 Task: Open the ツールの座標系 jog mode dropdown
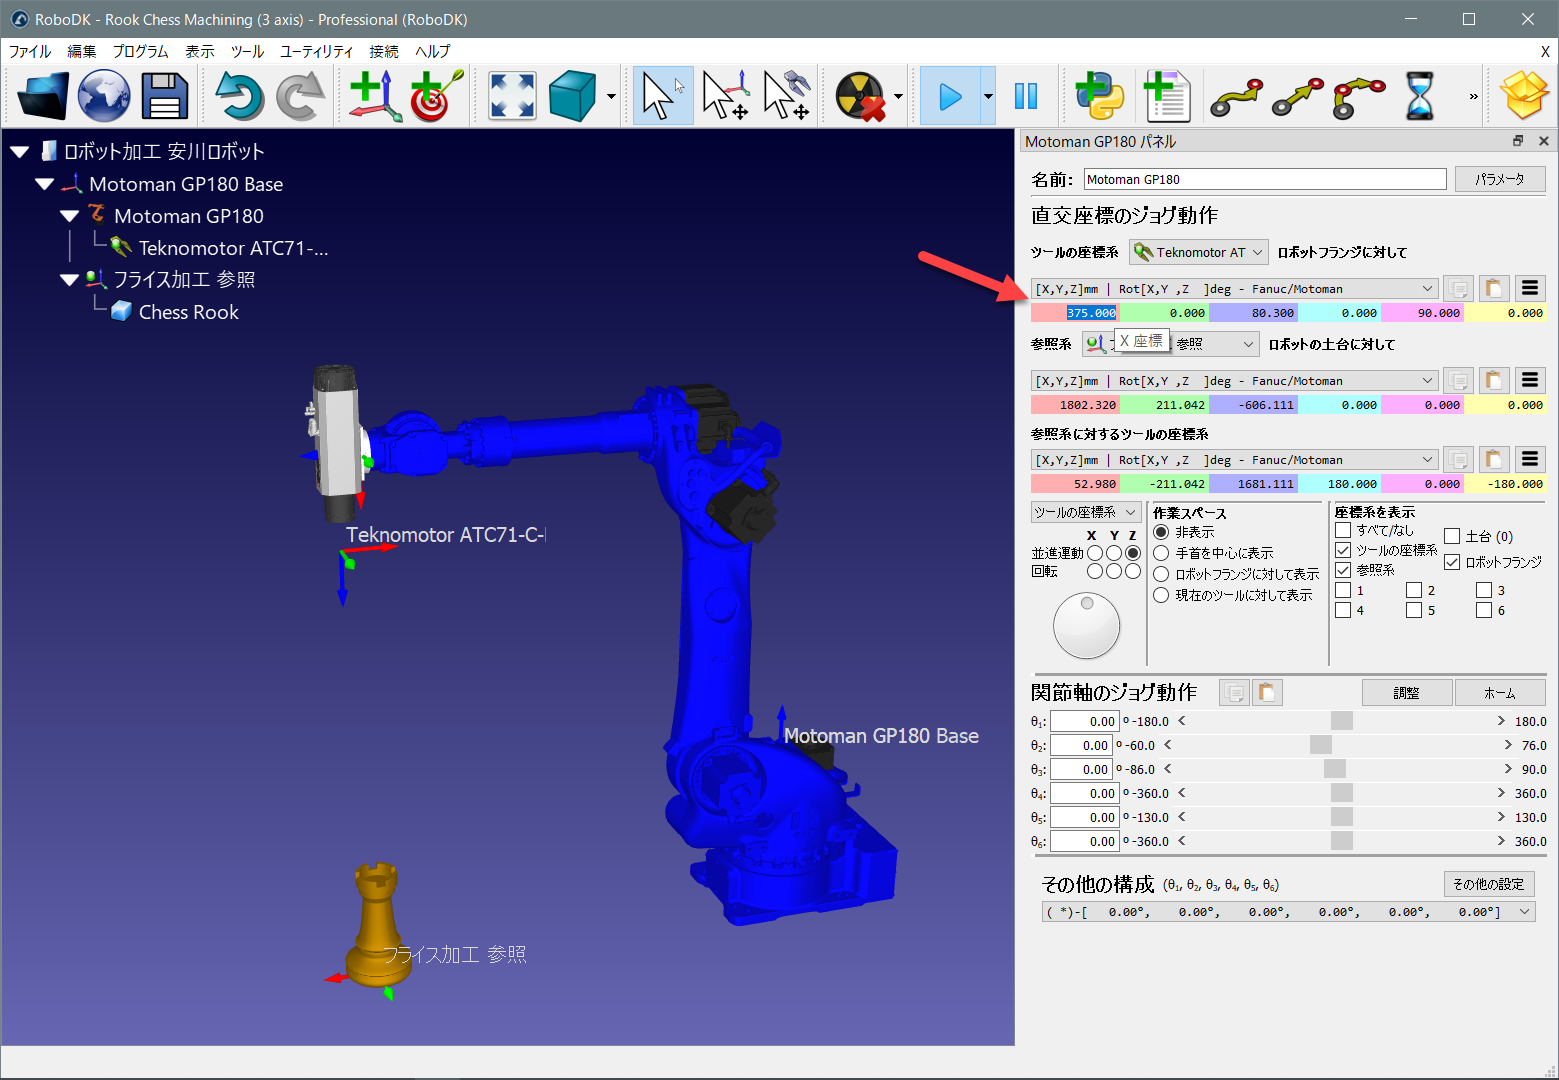[x=1086, y=512]
